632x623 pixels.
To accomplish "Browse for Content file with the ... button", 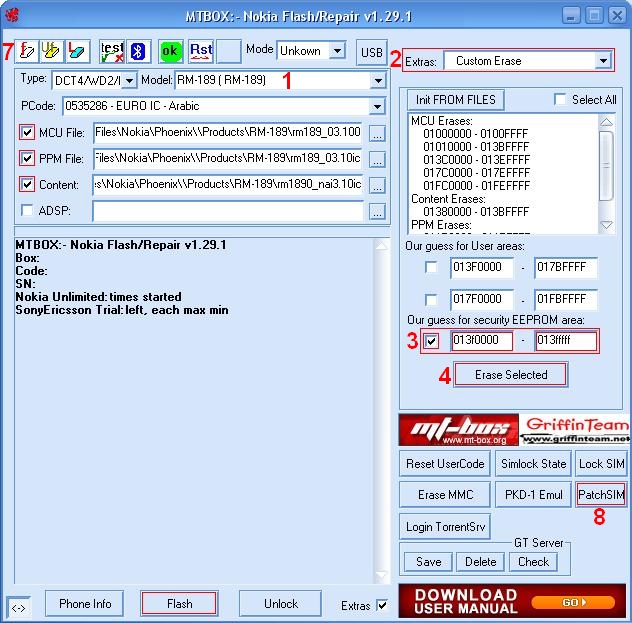I will coord(377,185).
